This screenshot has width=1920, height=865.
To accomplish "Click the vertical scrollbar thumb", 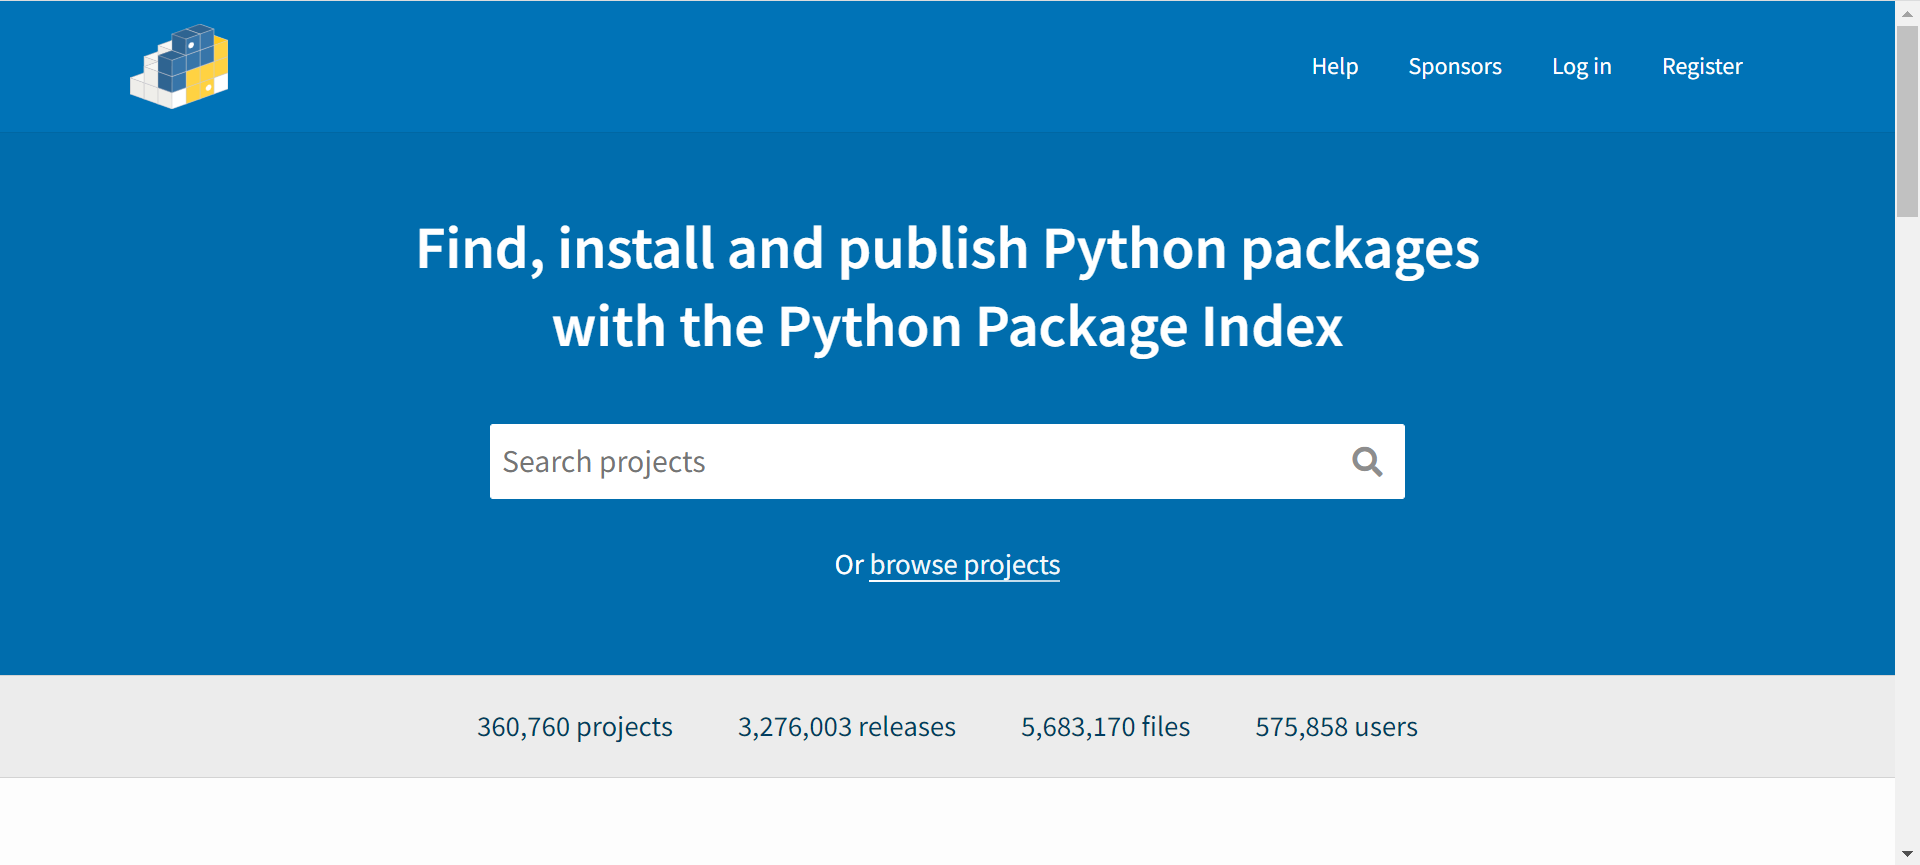I will pos(1907,121).
